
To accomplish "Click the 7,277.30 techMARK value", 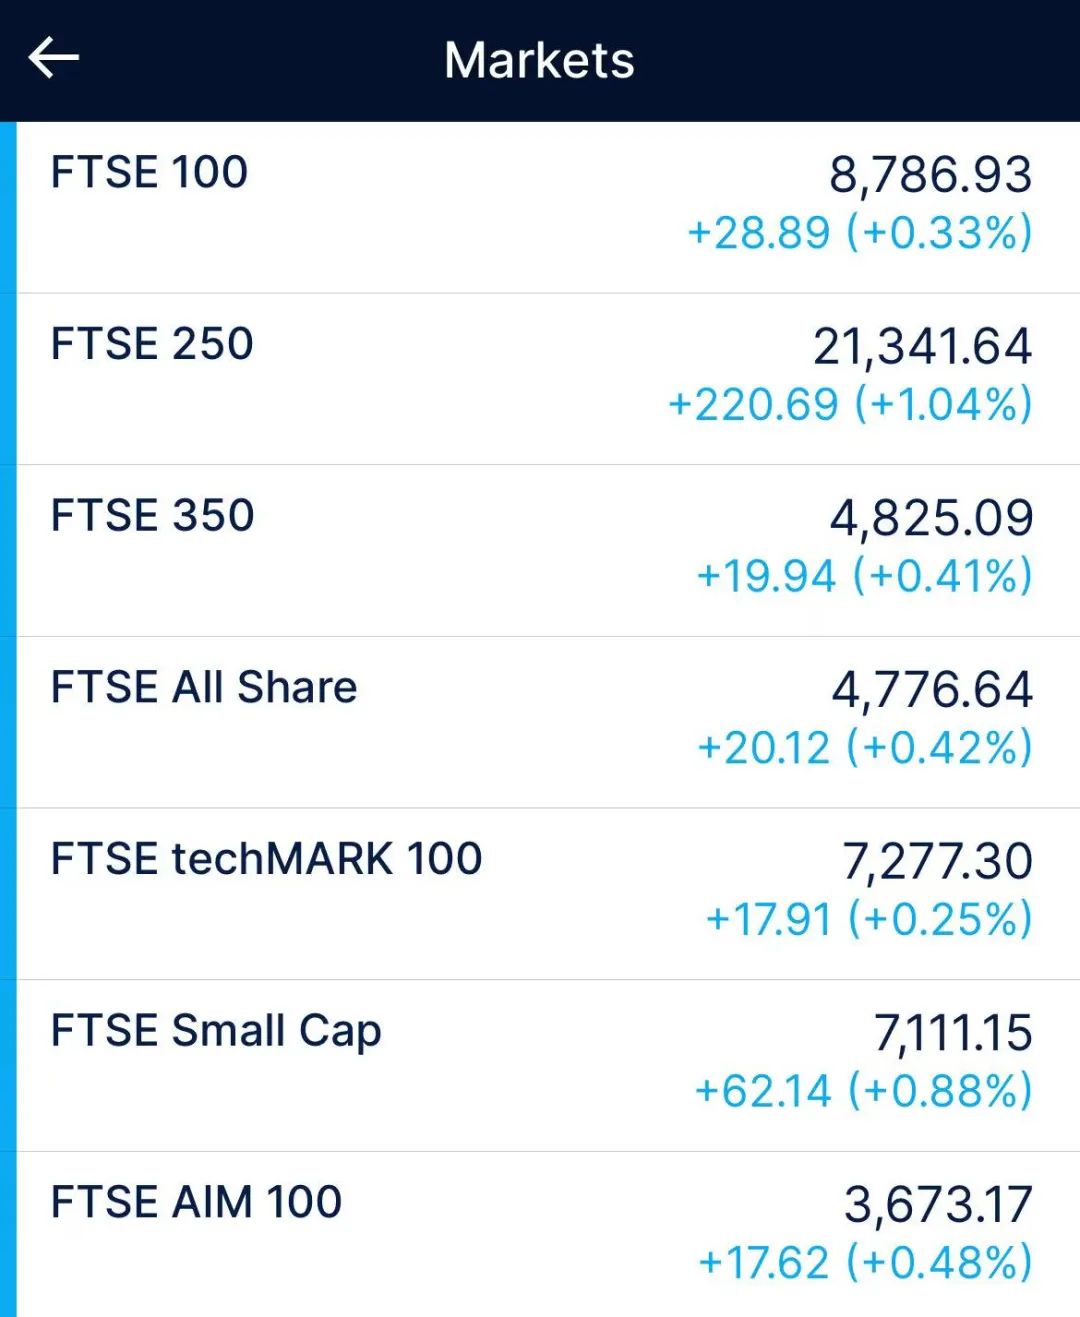I will coord(937,862).
